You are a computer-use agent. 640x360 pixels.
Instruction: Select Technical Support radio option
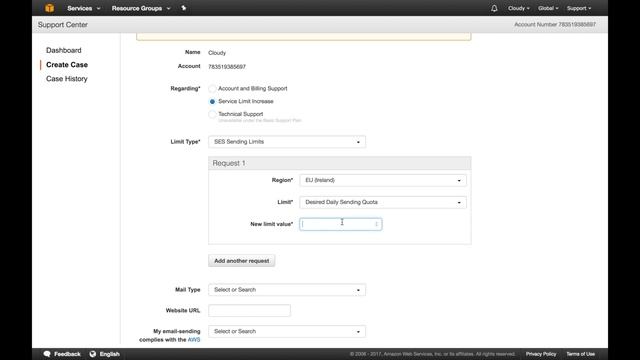[212, 114]
